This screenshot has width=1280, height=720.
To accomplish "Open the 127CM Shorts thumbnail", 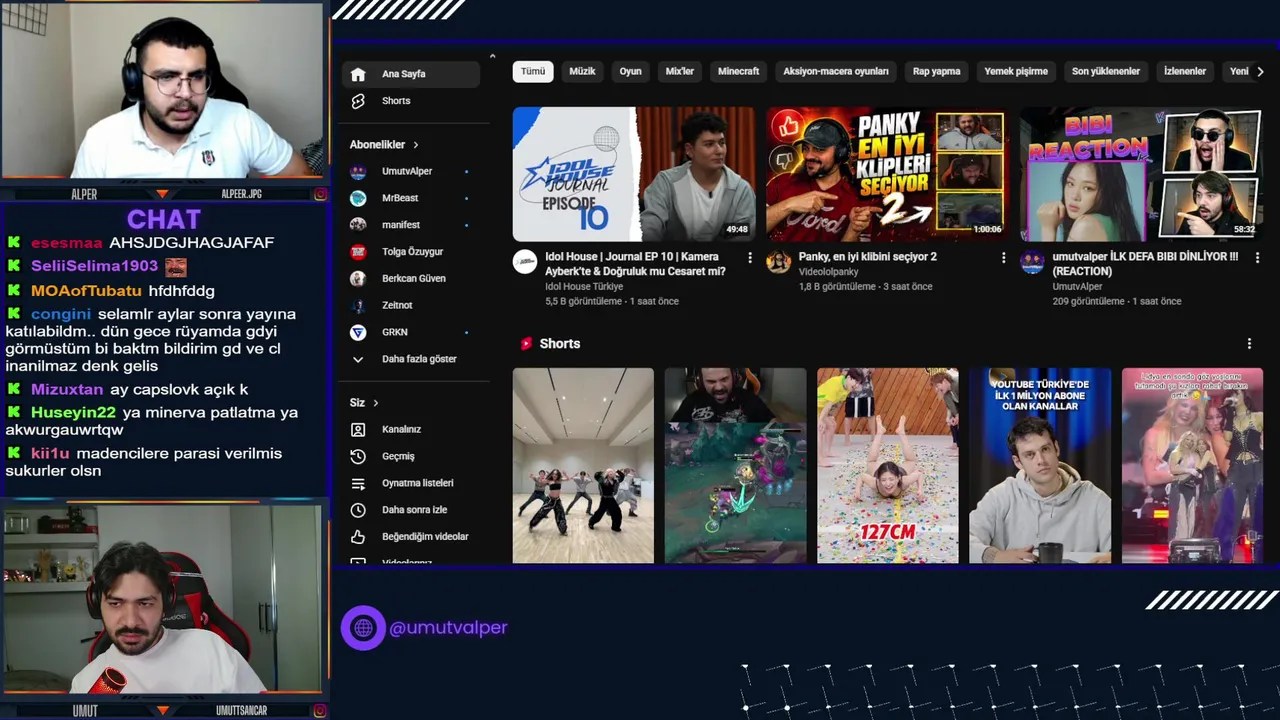I will point(887,466).
